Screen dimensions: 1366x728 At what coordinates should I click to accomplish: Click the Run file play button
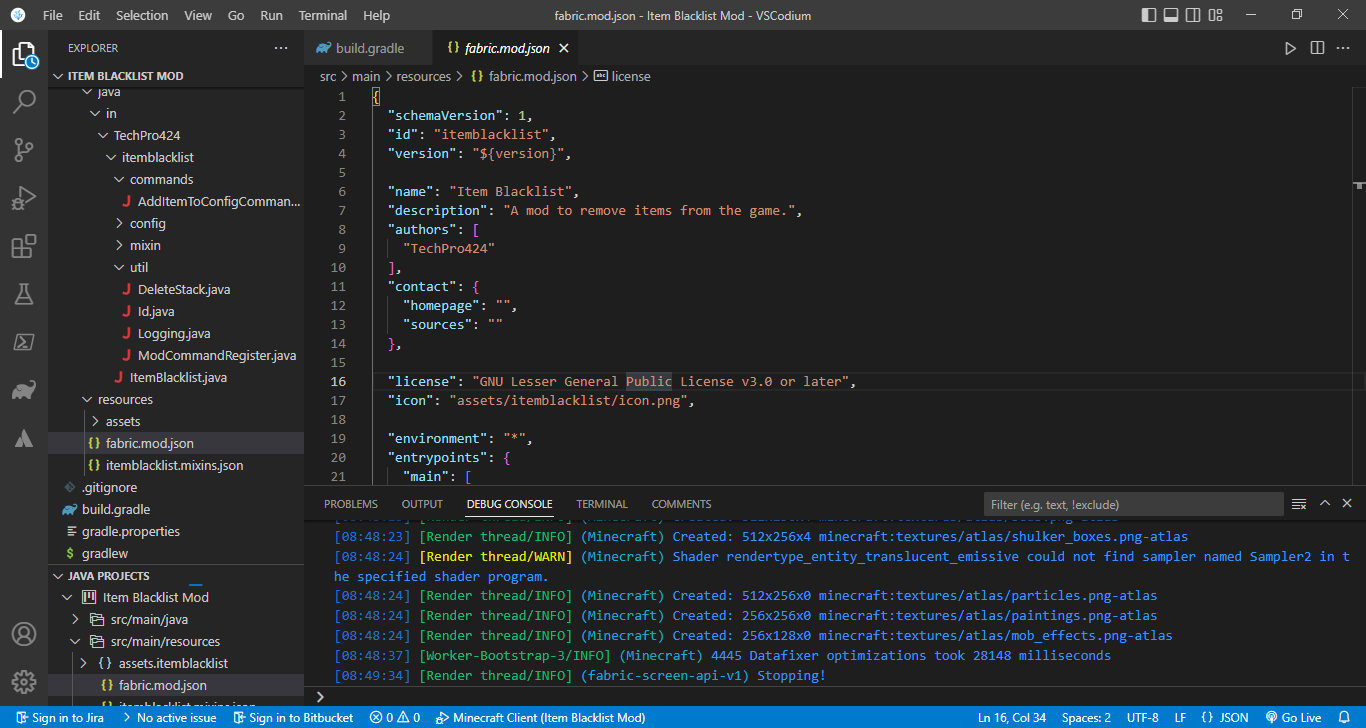pyautogui.click(x=1291, y=47)
